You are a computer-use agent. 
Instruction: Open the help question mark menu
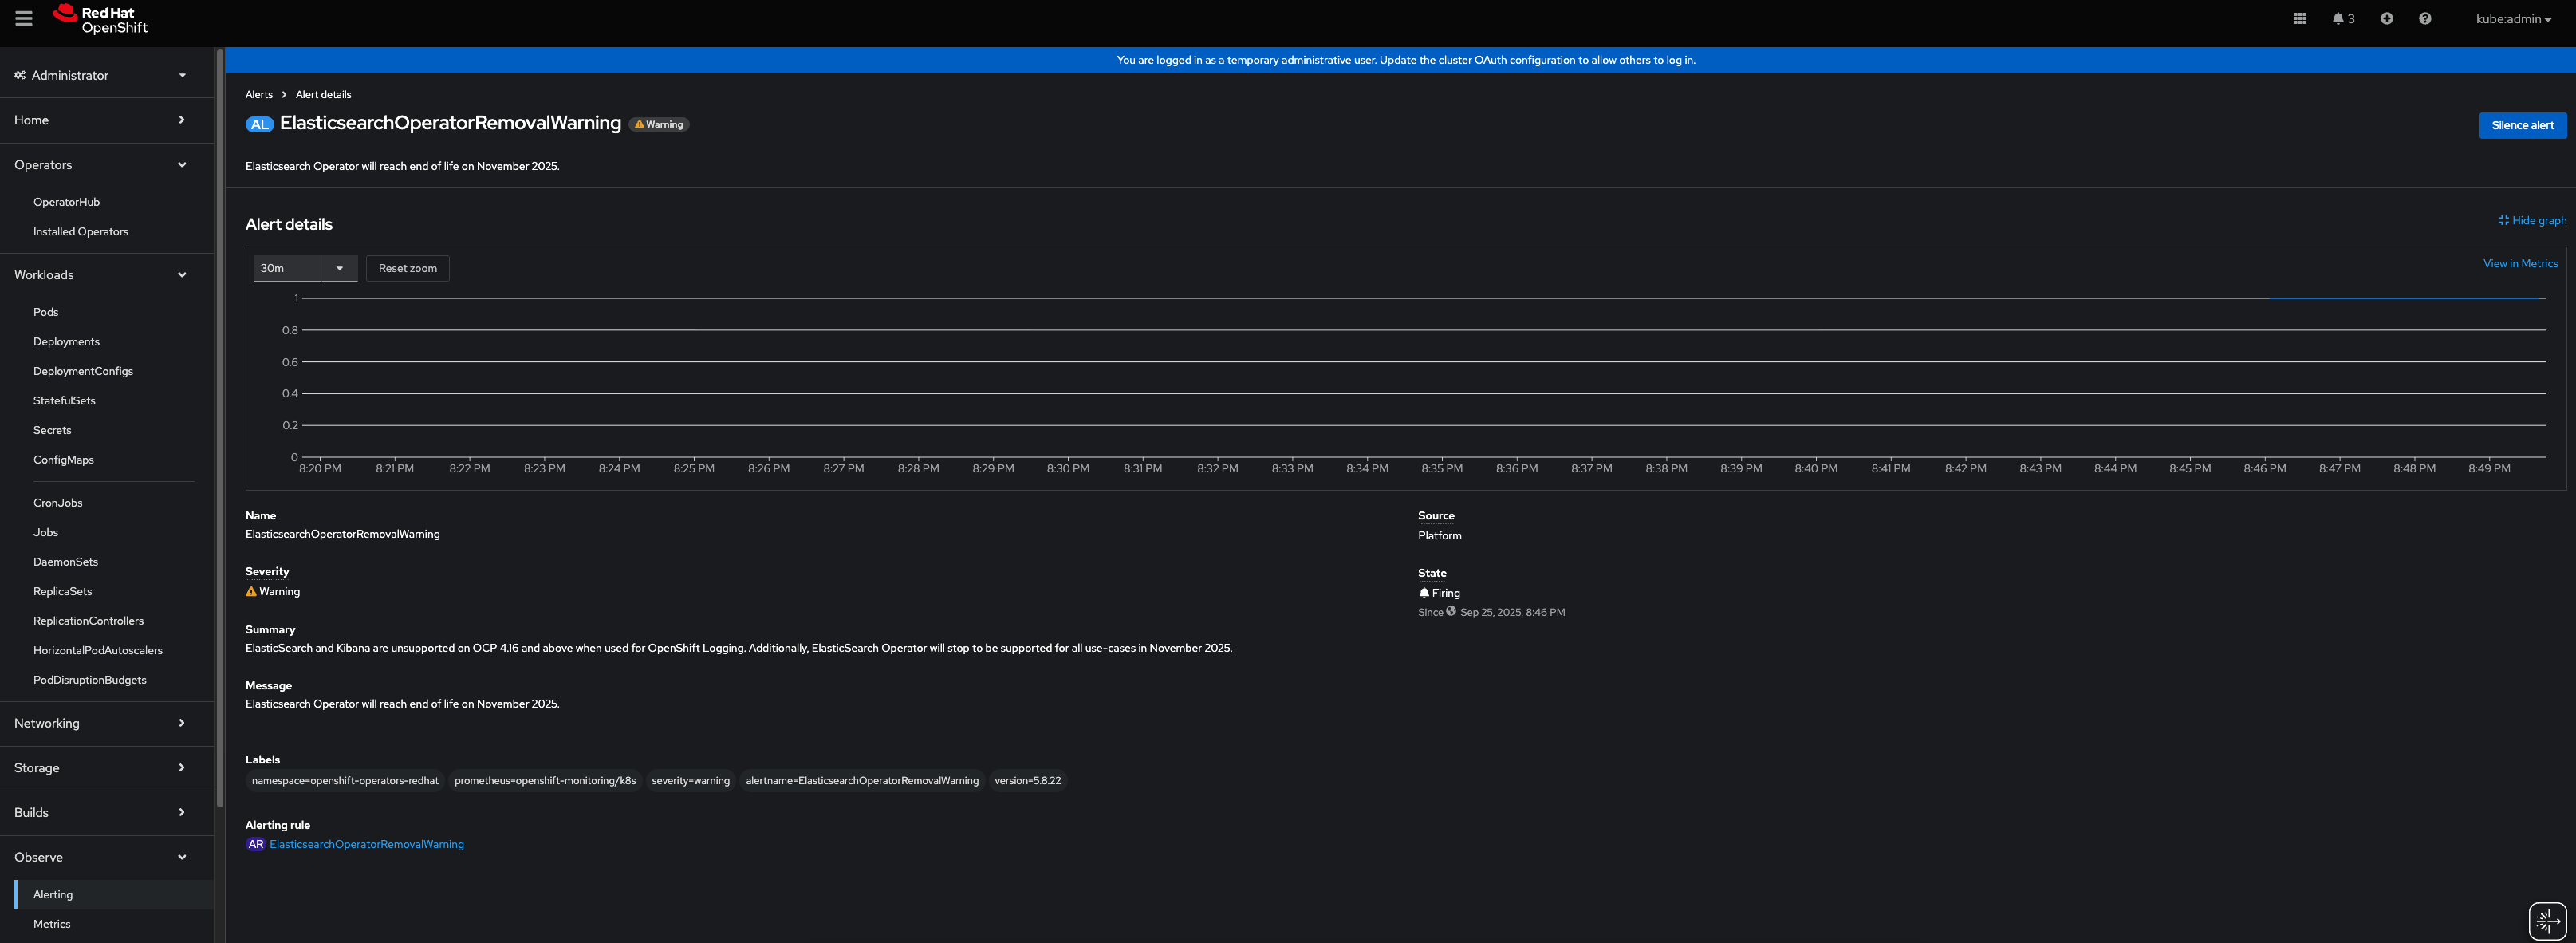[x=2424, y=19]
